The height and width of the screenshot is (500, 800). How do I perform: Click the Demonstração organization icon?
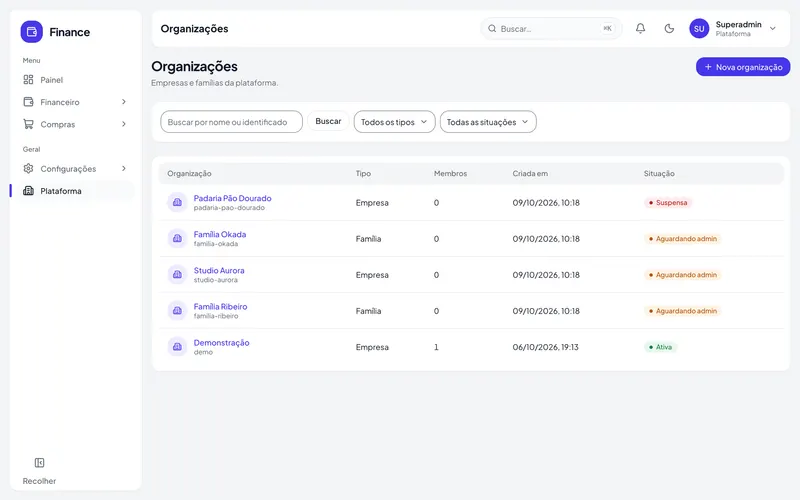[x=177, y=347]
